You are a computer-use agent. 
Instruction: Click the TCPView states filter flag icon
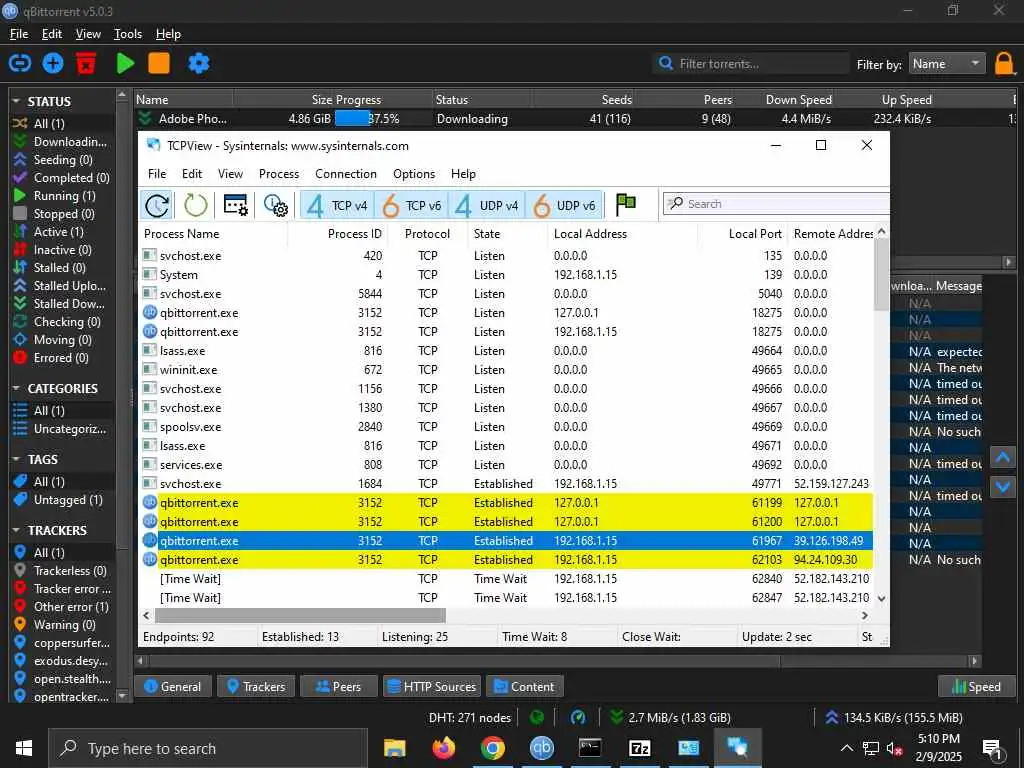[626, 204]
